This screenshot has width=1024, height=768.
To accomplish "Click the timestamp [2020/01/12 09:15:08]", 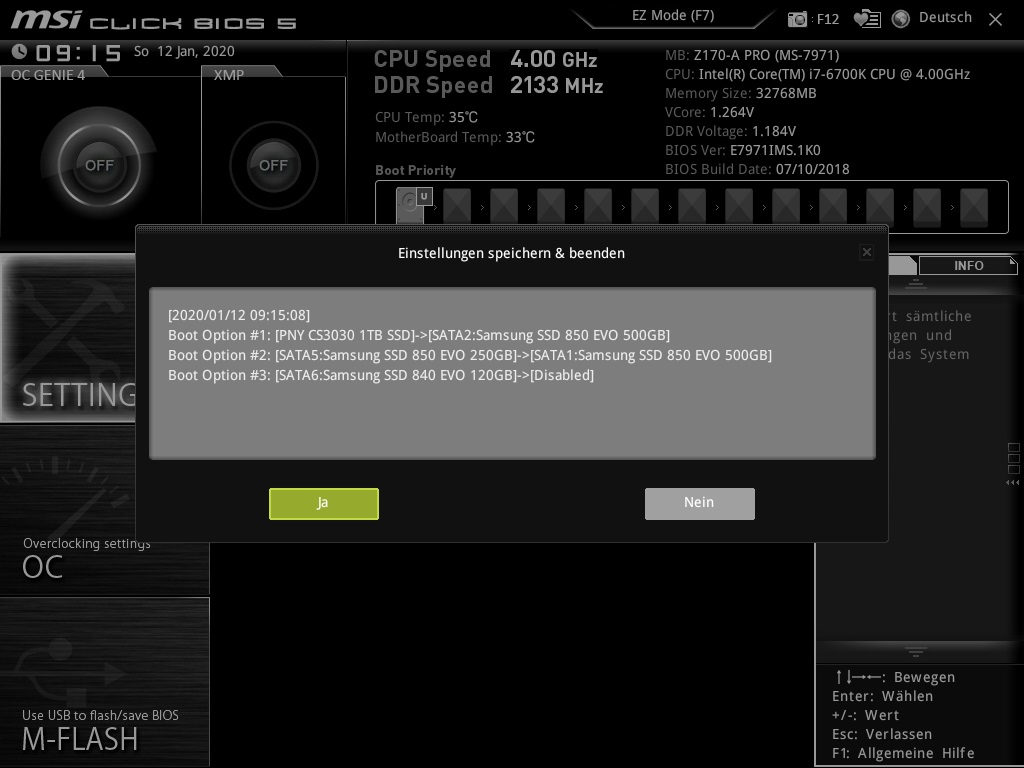I will [239, 315].
